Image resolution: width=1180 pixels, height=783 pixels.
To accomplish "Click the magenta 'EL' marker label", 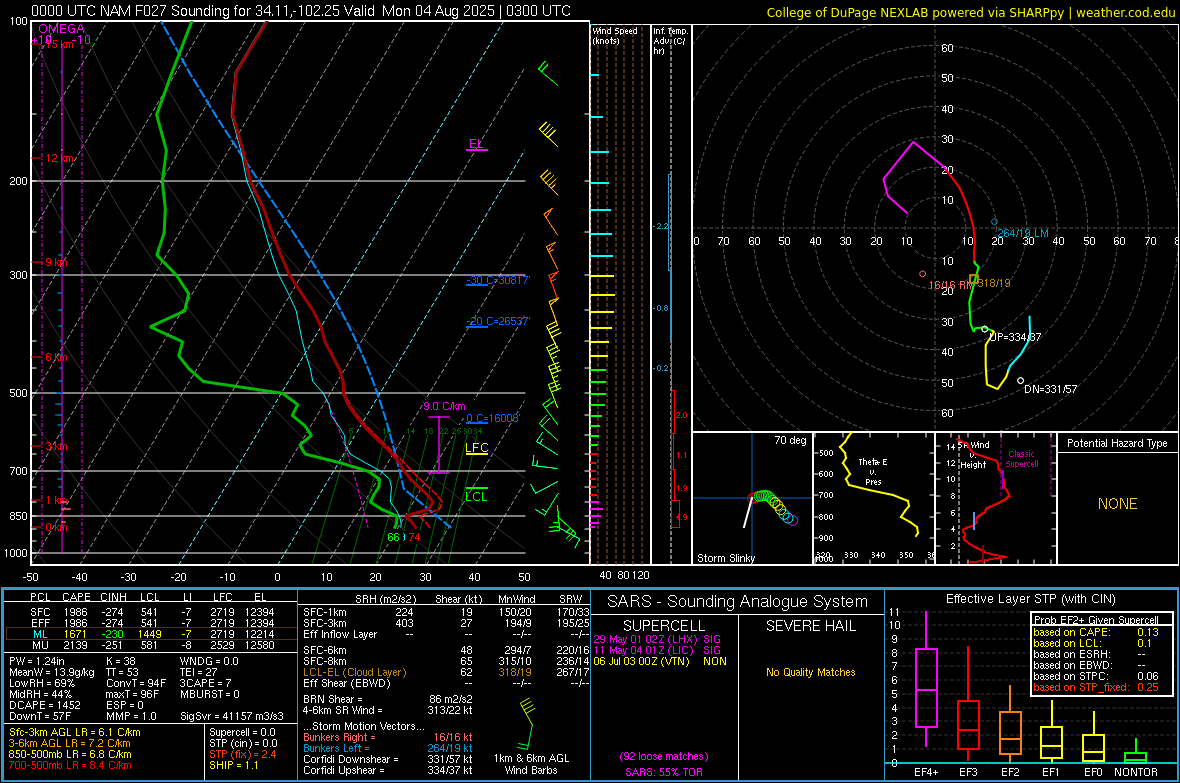I will tap(476, 143).
